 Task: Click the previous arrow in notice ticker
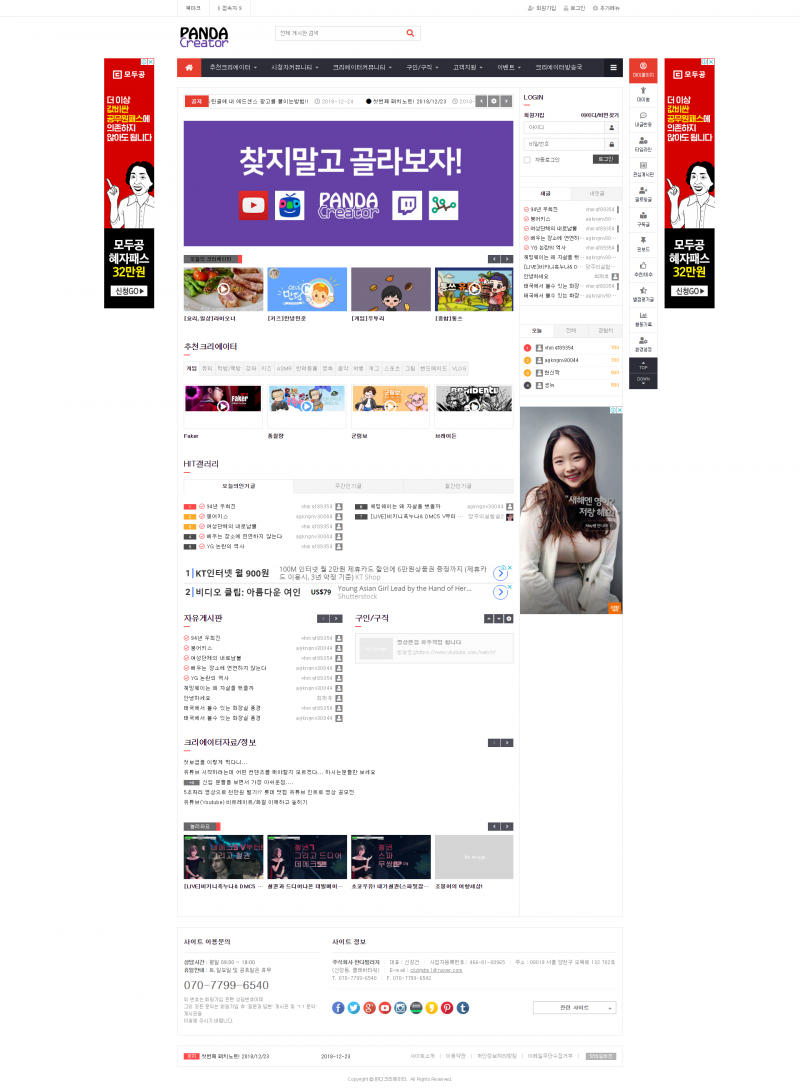click(481, 101)
